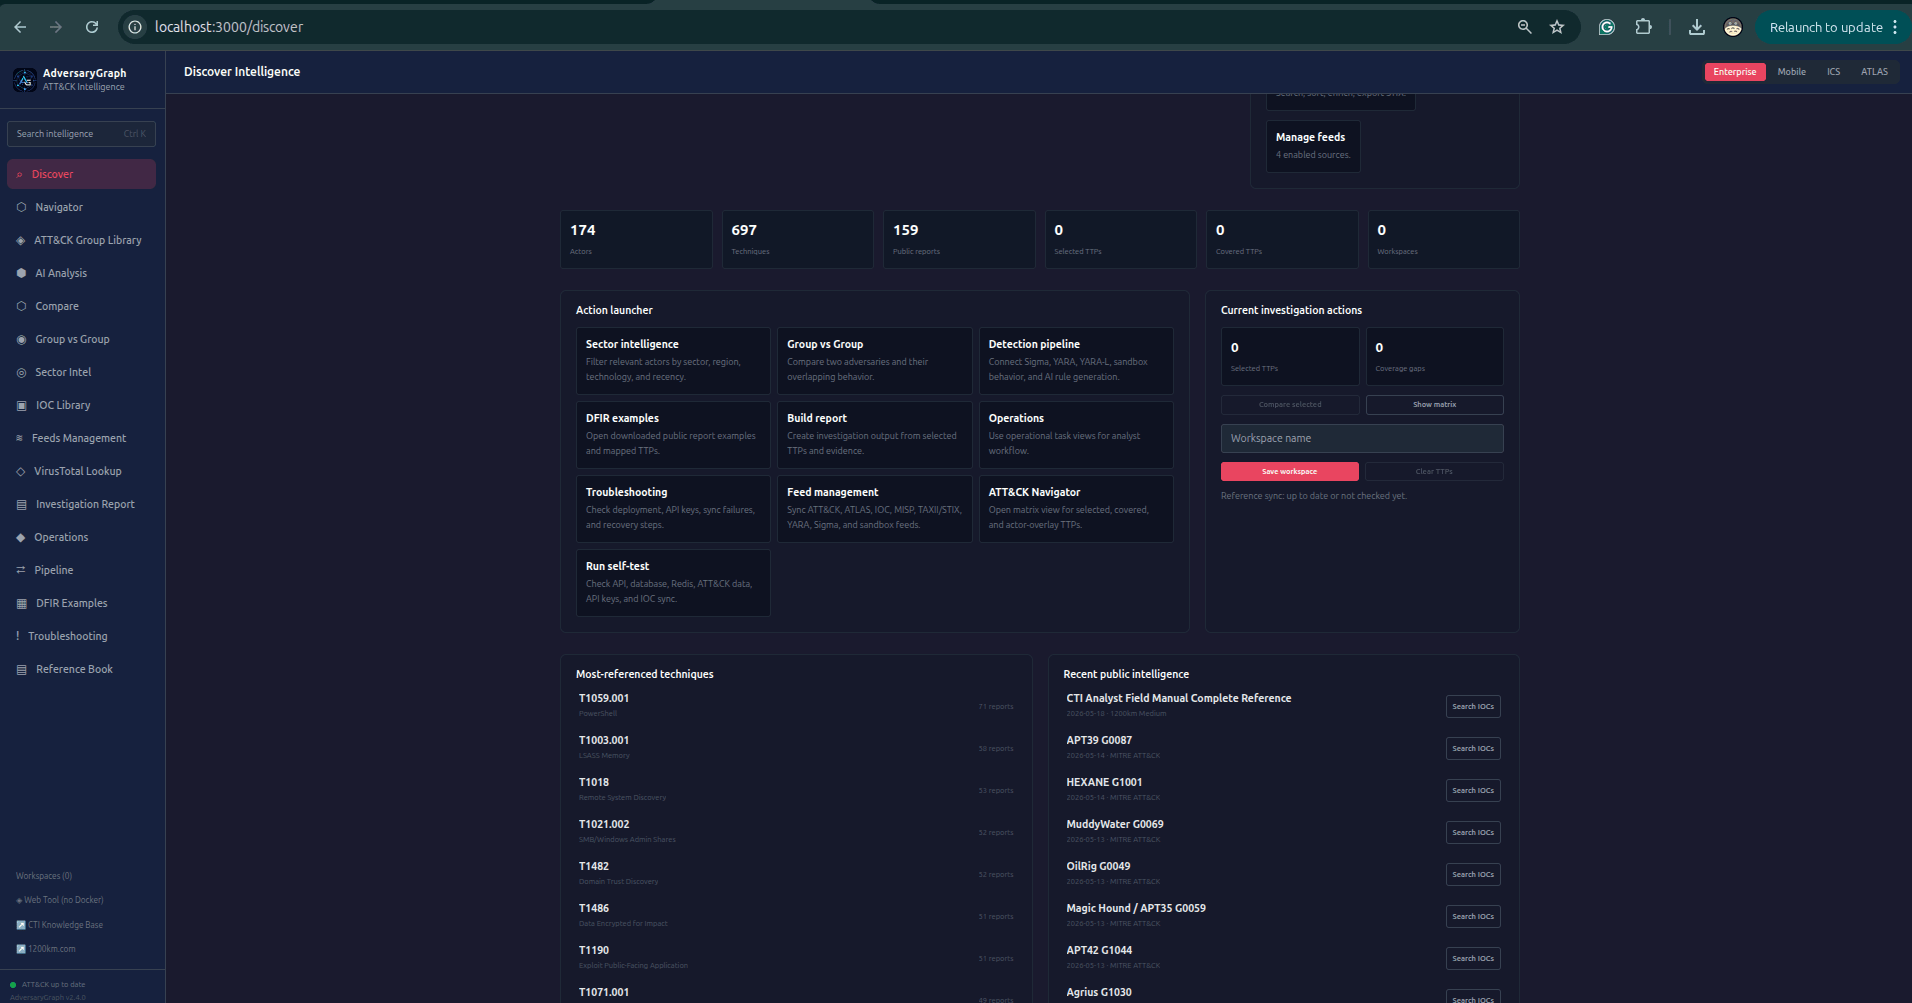This screenshot has height=1003, width=1912.
Task: Open the Run self-test action card
Action: pyautogui.click(x=673, y=583)
